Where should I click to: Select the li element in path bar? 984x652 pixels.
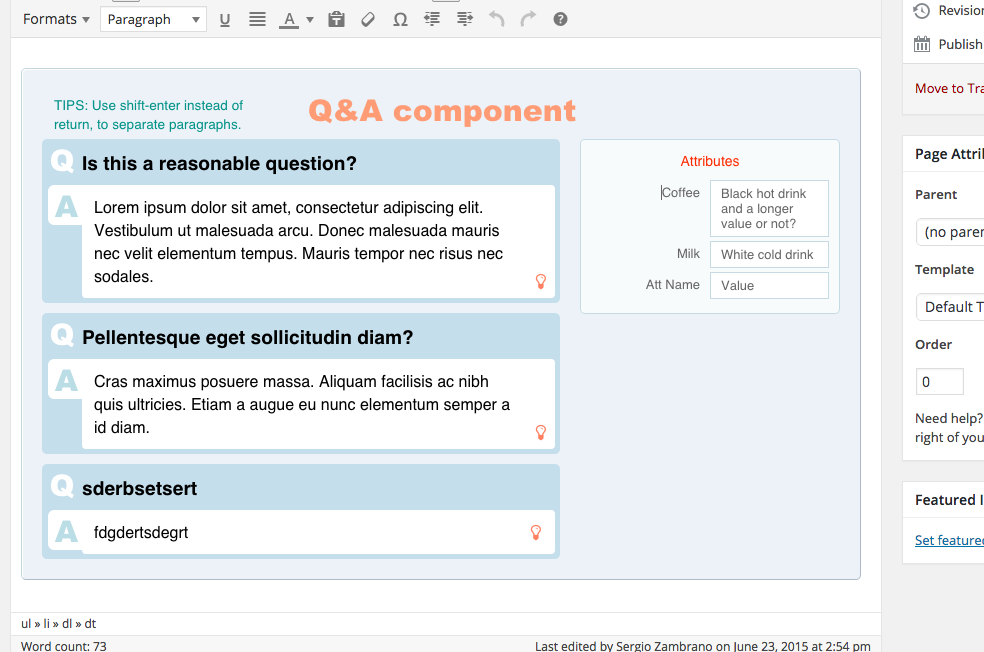click(x=46, y=624)
